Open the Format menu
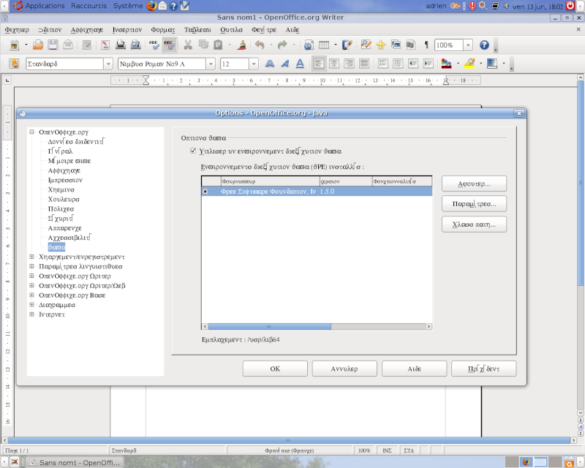585x468 pixels. coord(163,29)
